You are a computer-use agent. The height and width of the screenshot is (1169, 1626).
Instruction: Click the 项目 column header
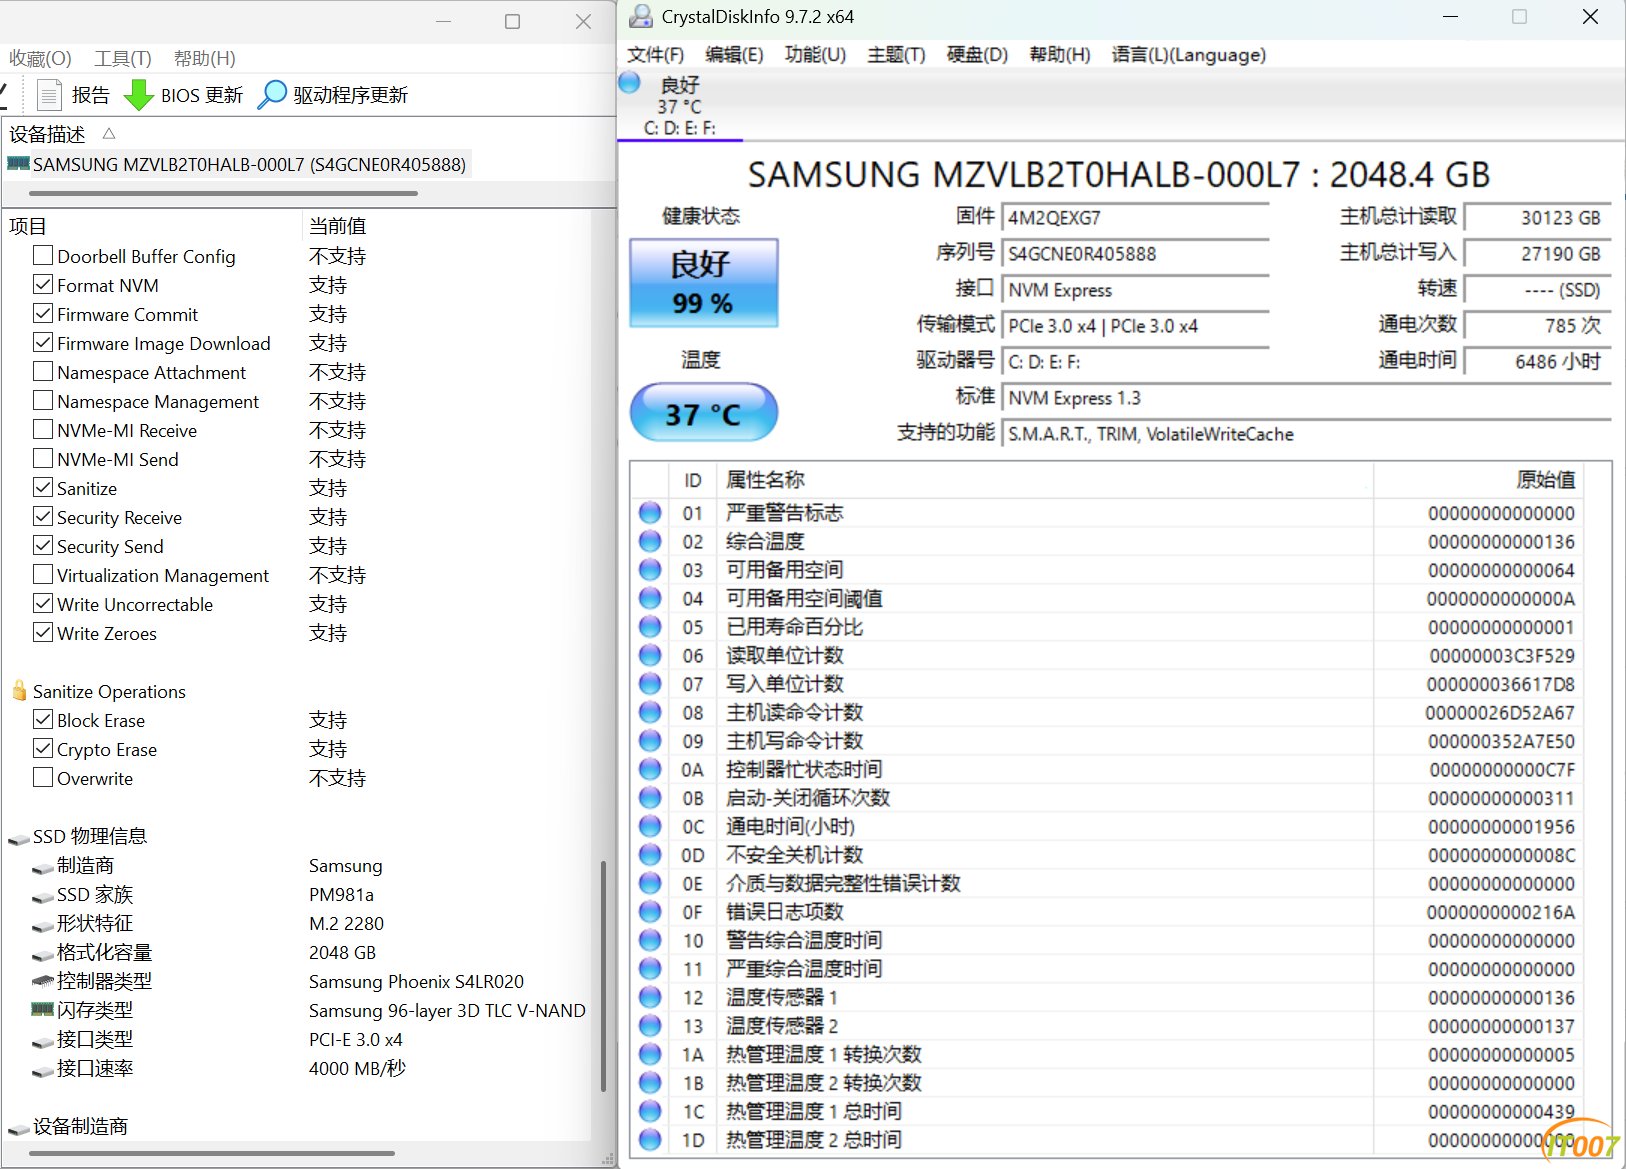pos(28,226)
